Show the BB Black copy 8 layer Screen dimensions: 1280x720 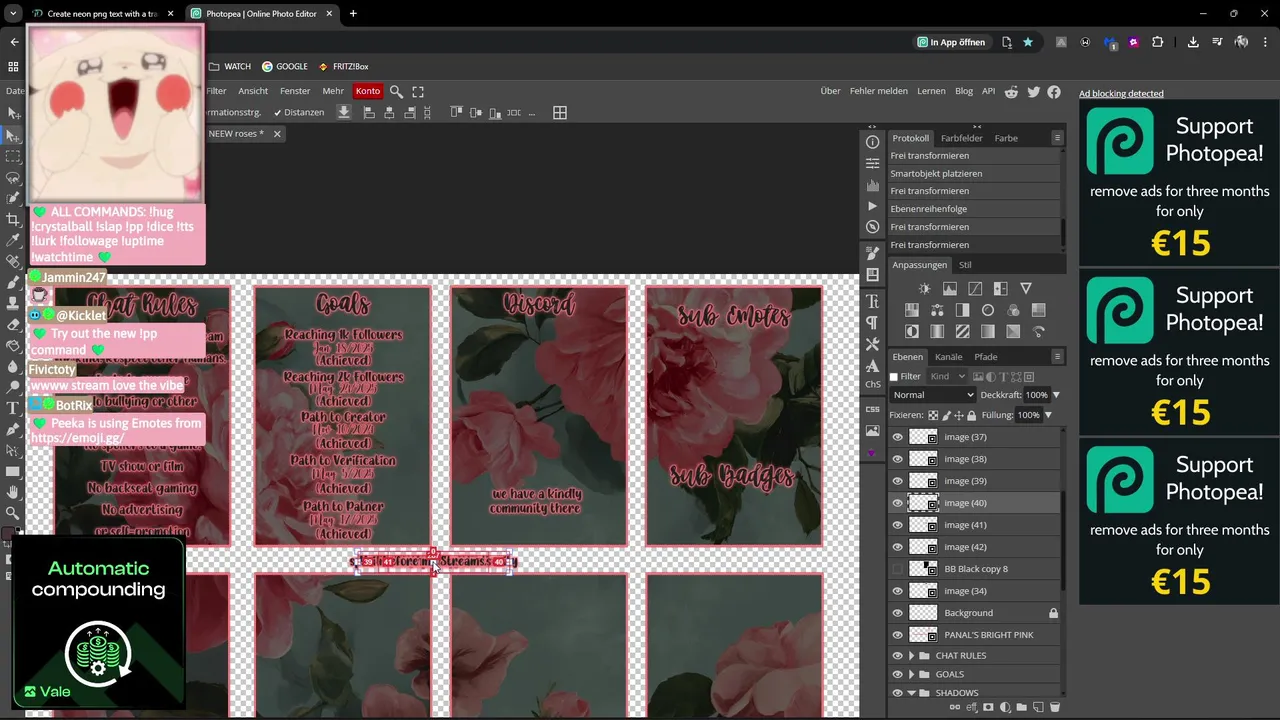click(x=897, y=569)
